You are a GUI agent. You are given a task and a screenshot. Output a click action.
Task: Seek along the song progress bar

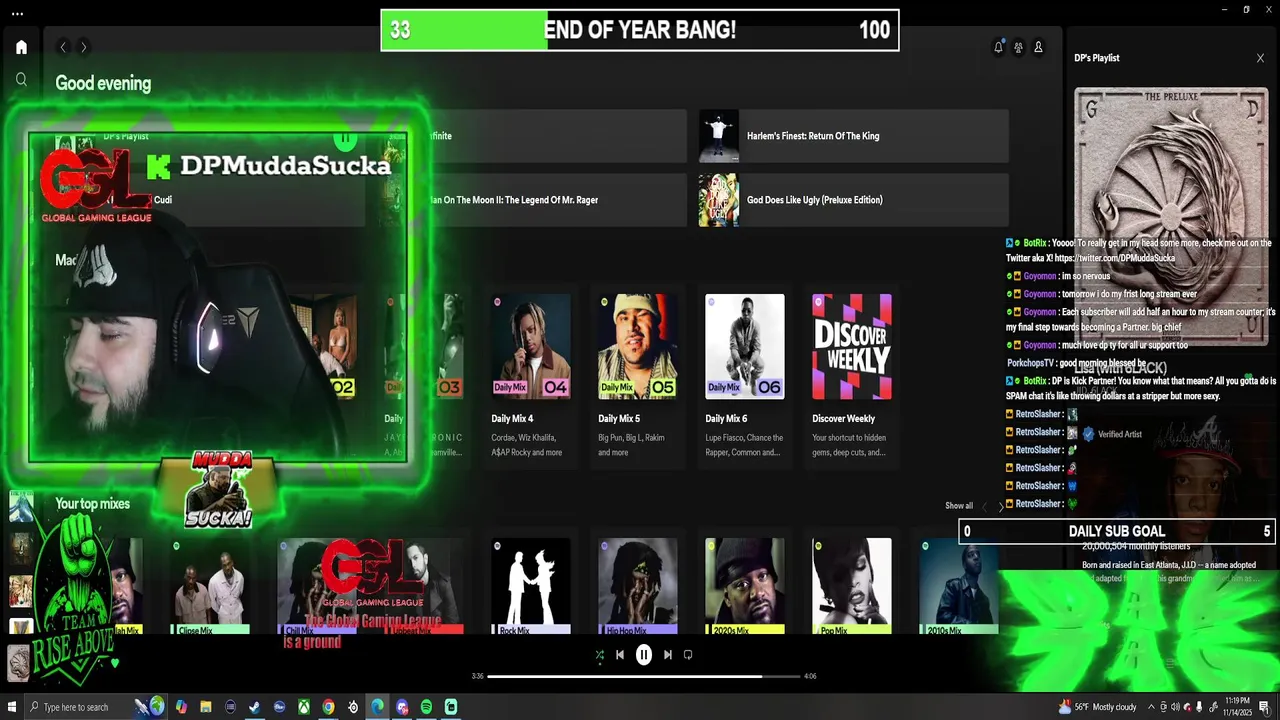[643, 676]
